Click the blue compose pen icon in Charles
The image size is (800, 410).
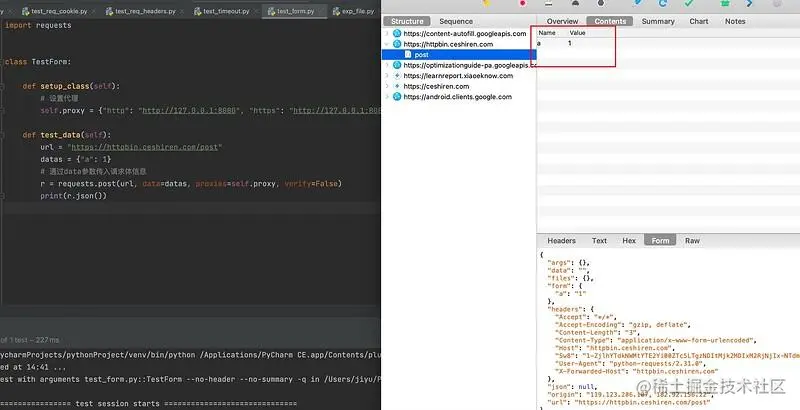click(638, 3)
